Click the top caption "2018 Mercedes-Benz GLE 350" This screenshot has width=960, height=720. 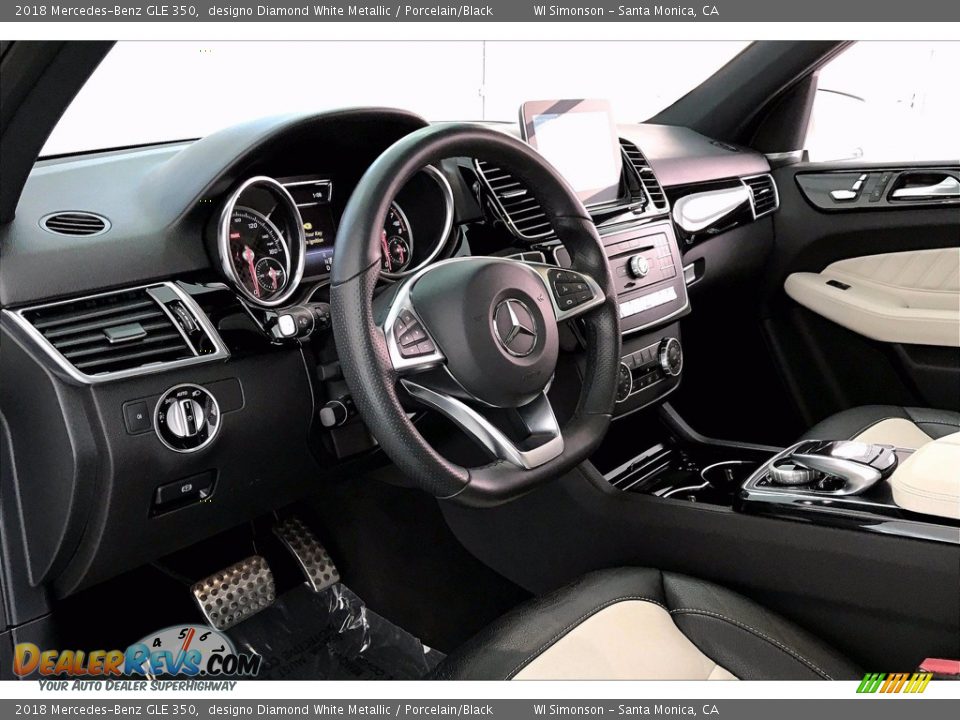(x=107, y=10)
